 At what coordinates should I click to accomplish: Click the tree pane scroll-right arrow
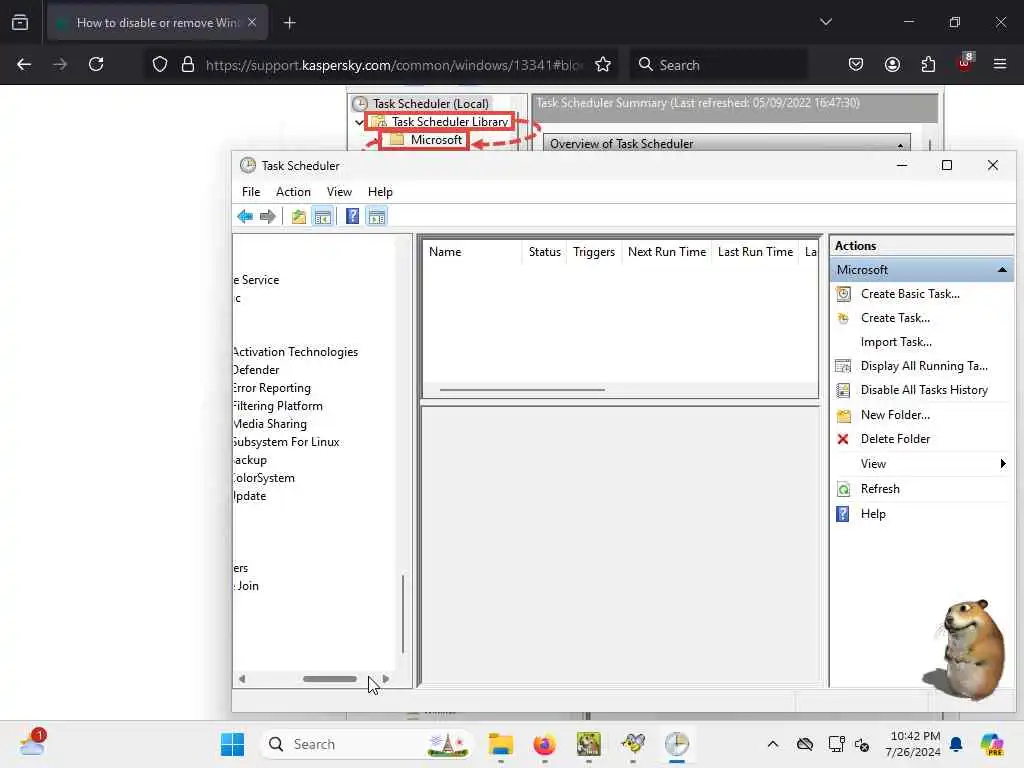point(386,679)
